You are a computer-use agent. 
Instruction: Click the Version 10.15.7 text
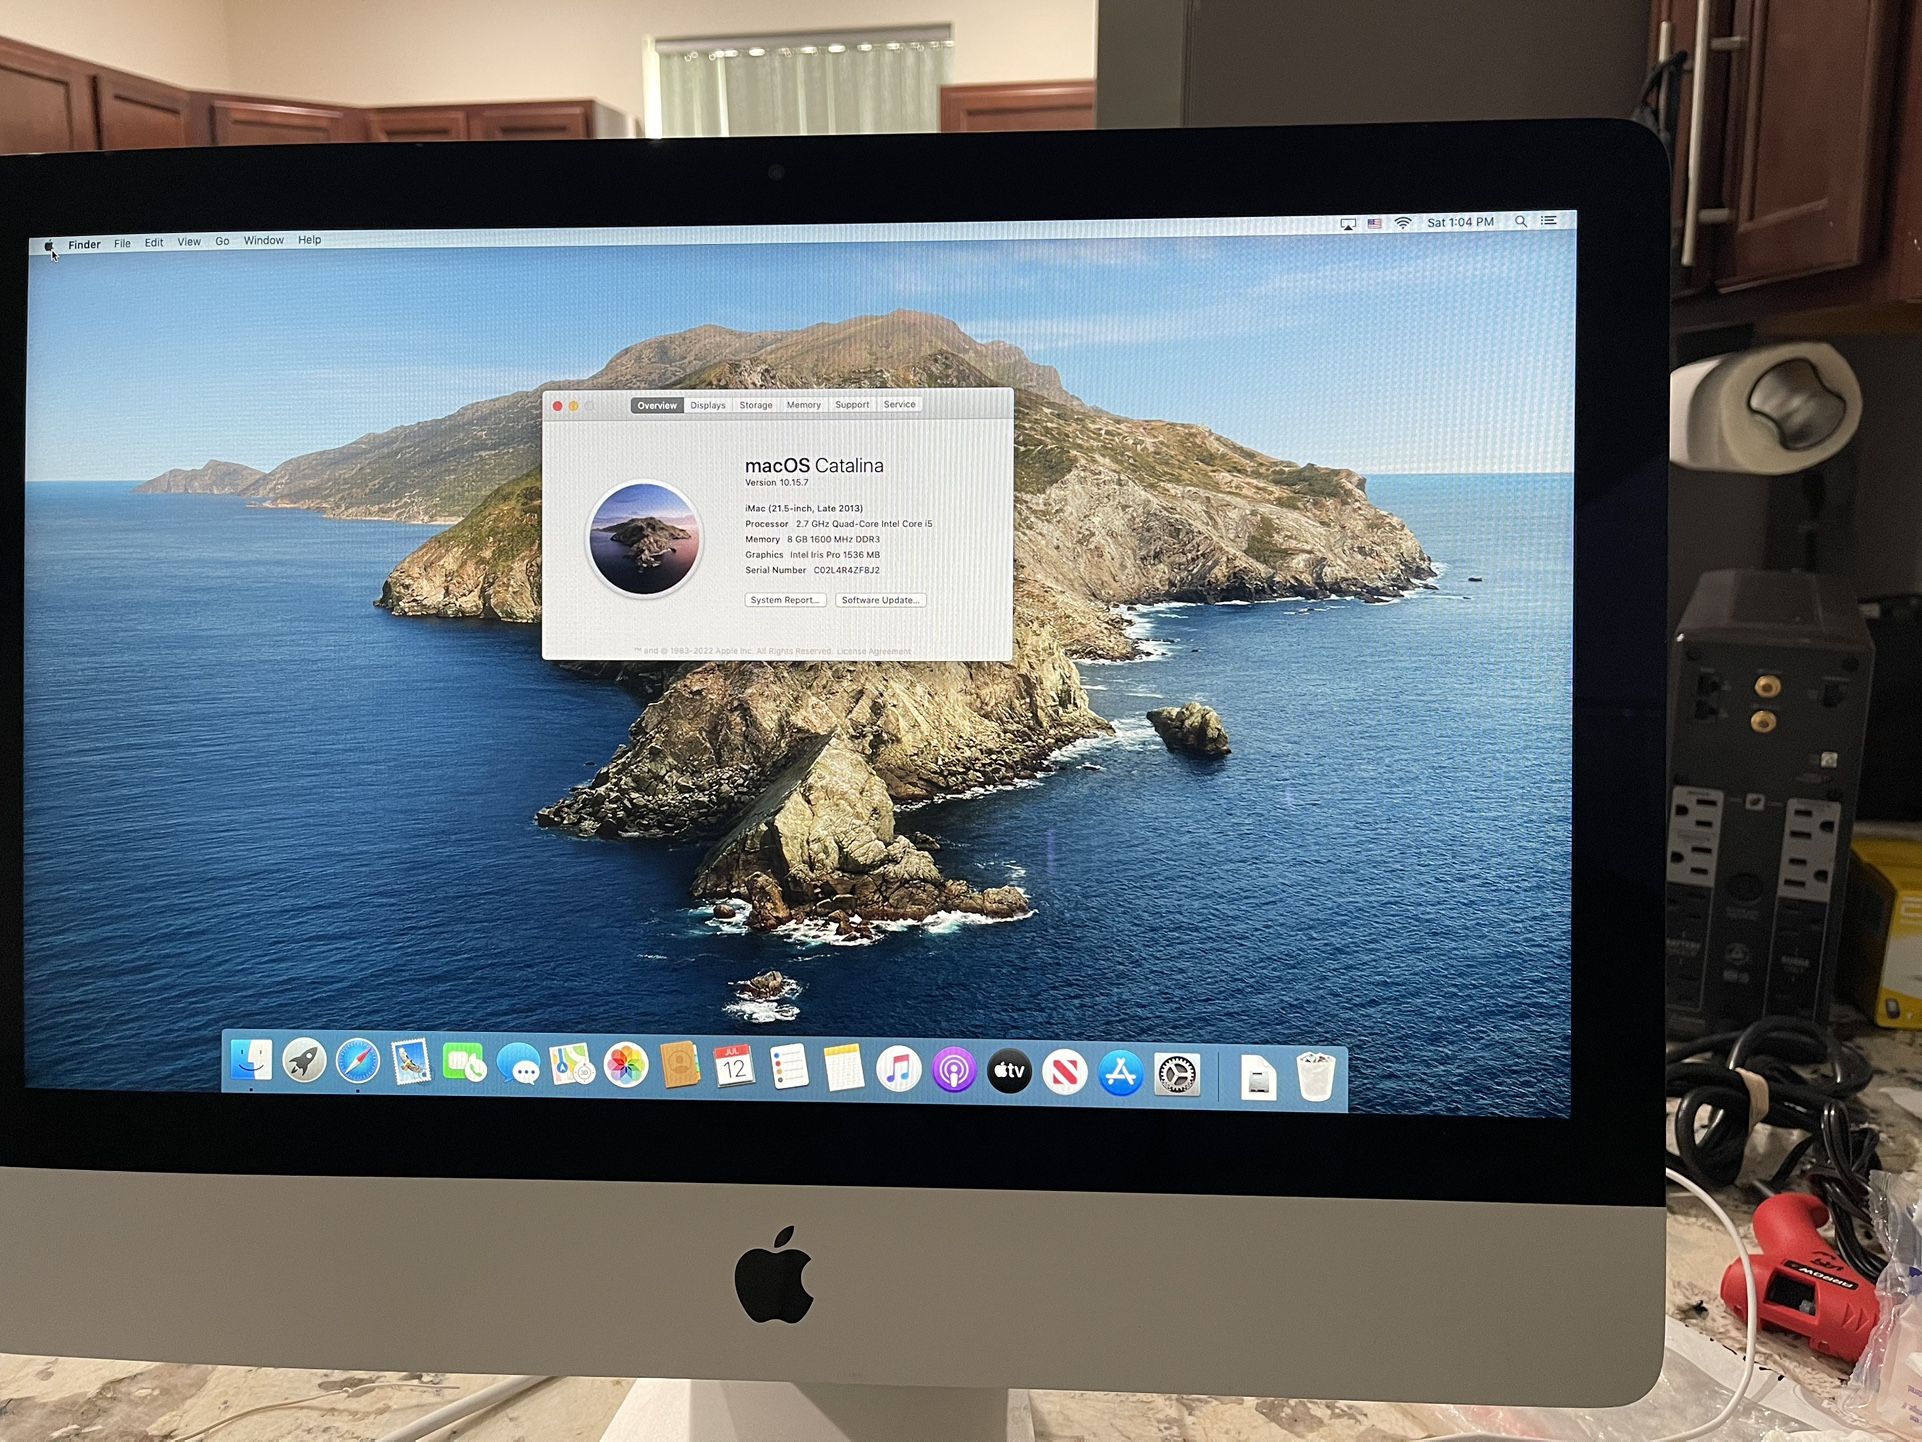pos(777,482)
